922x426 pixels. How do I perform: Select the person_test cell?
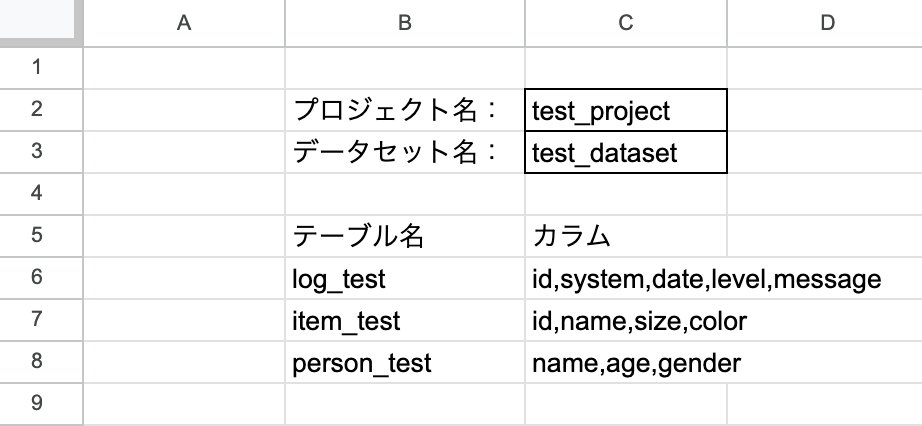point(404,363)
